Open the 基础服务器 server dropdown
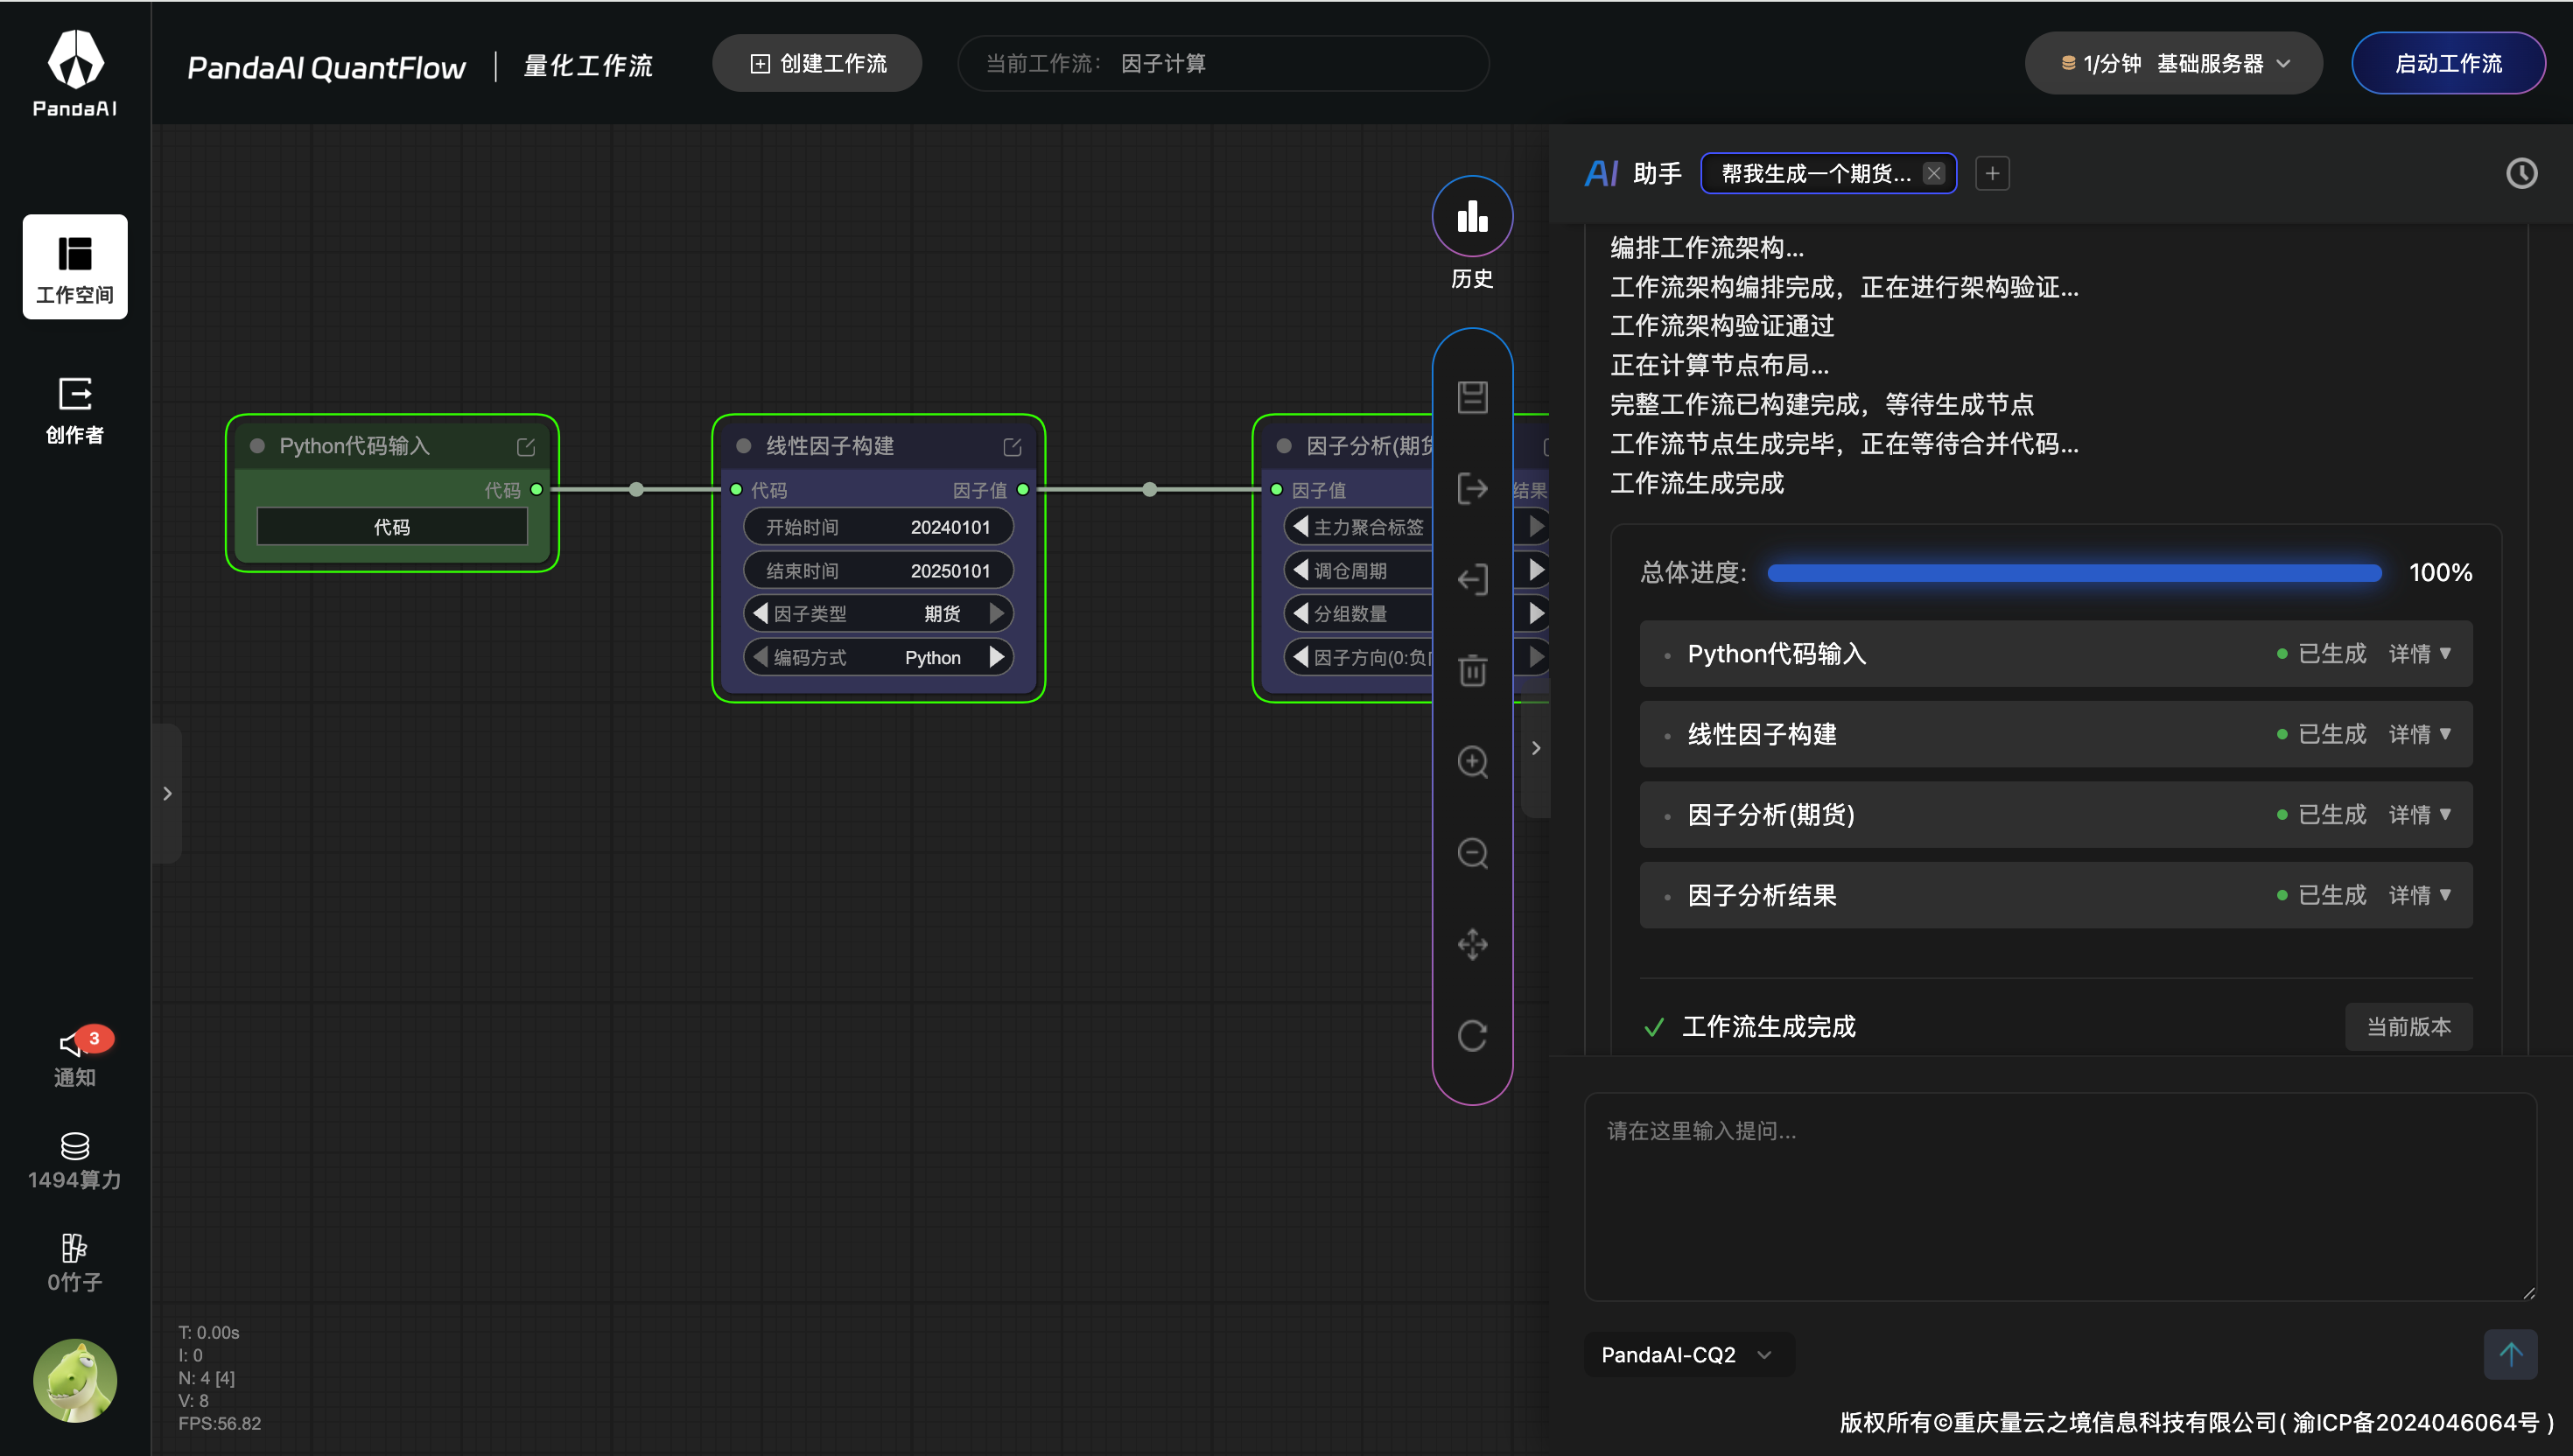Viewport: 2573px width, 1456px height. [2174, 63]
